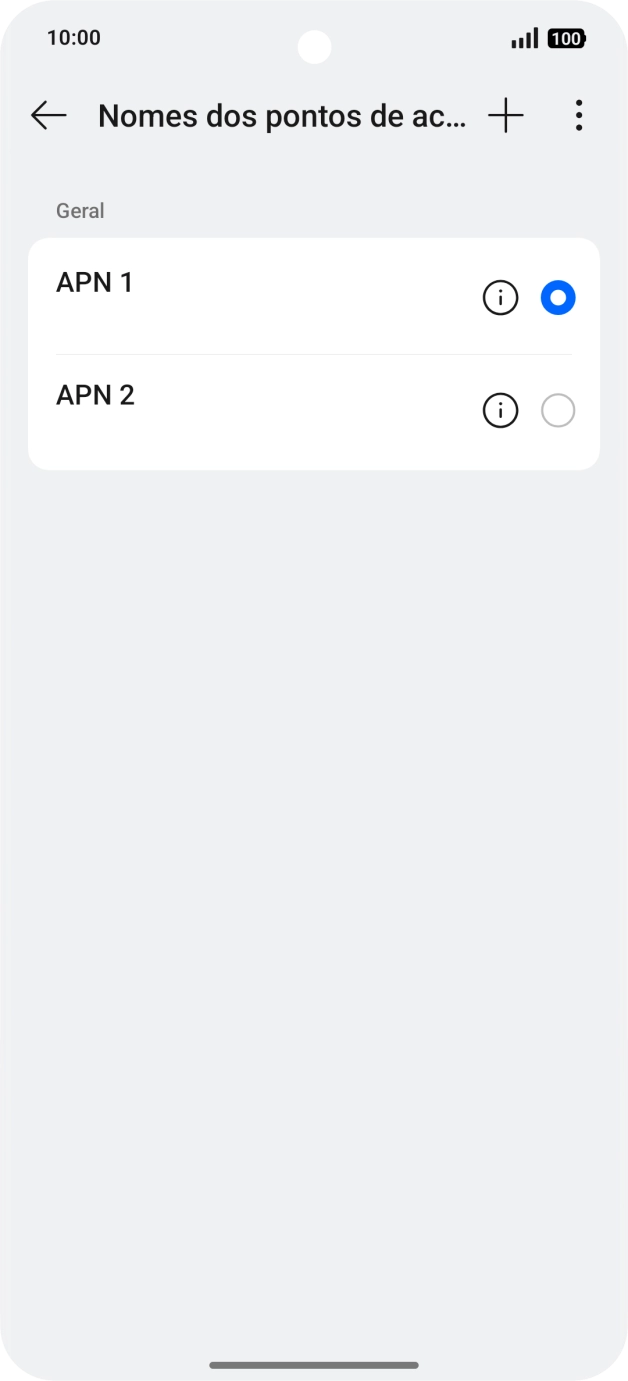This screenshot has width=628, height=1381.
Task: Tap the APN 1 label
Action: (x=95, y=283)
